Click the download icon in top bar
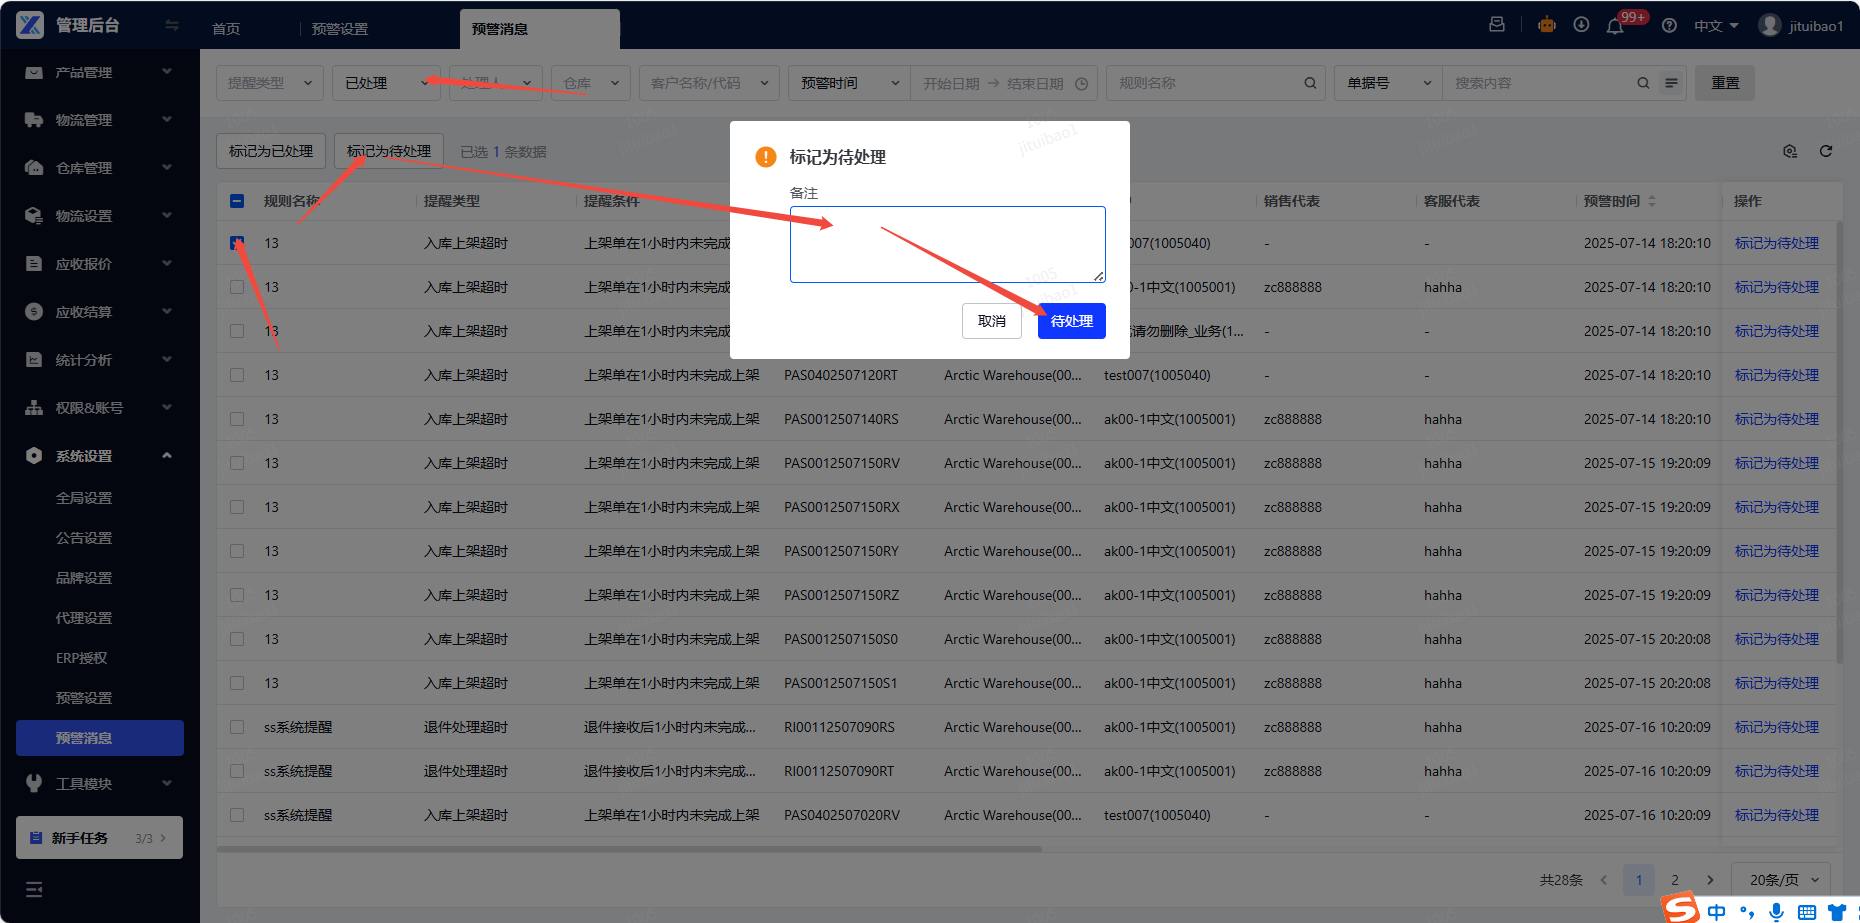1860x923 pixels. click(x=1581, y=25)
